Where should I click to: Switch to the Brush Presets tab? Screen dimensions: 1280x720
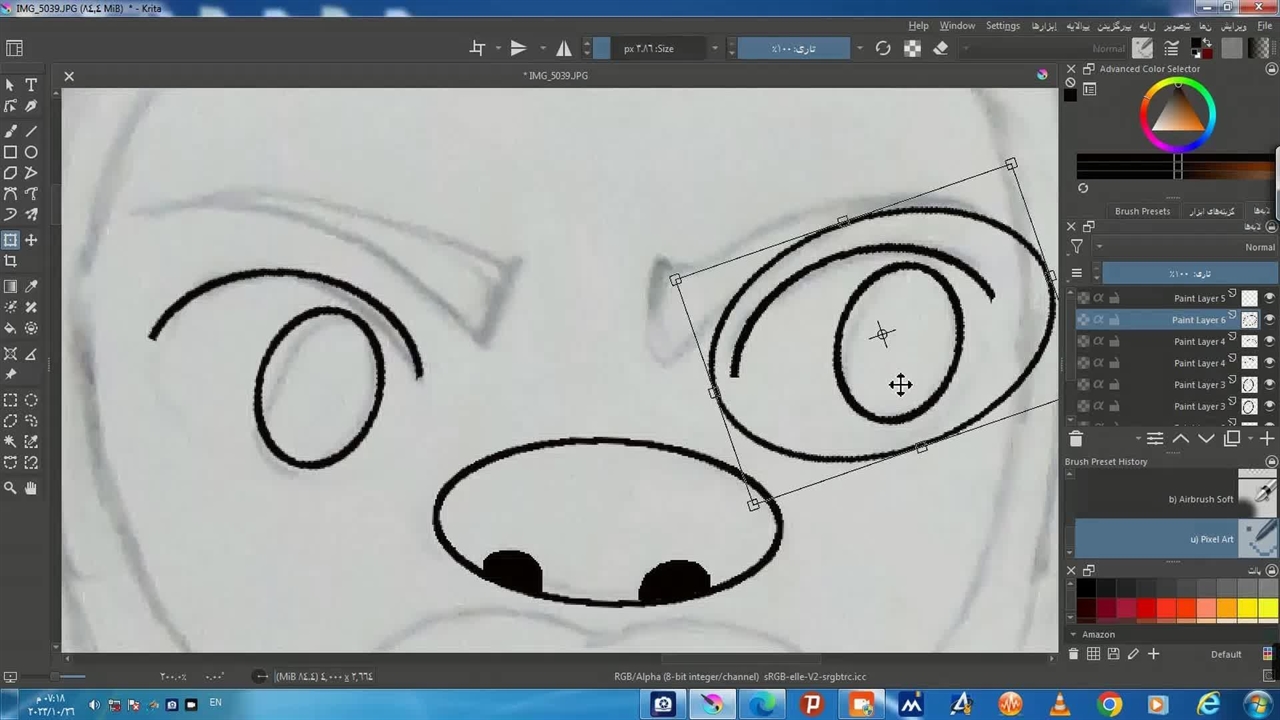(x=1142, y=211)
